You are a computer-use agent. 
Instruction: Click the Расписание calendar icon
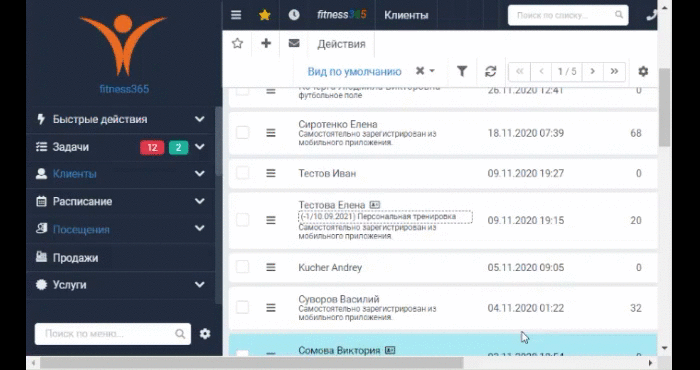click(41, 201)
